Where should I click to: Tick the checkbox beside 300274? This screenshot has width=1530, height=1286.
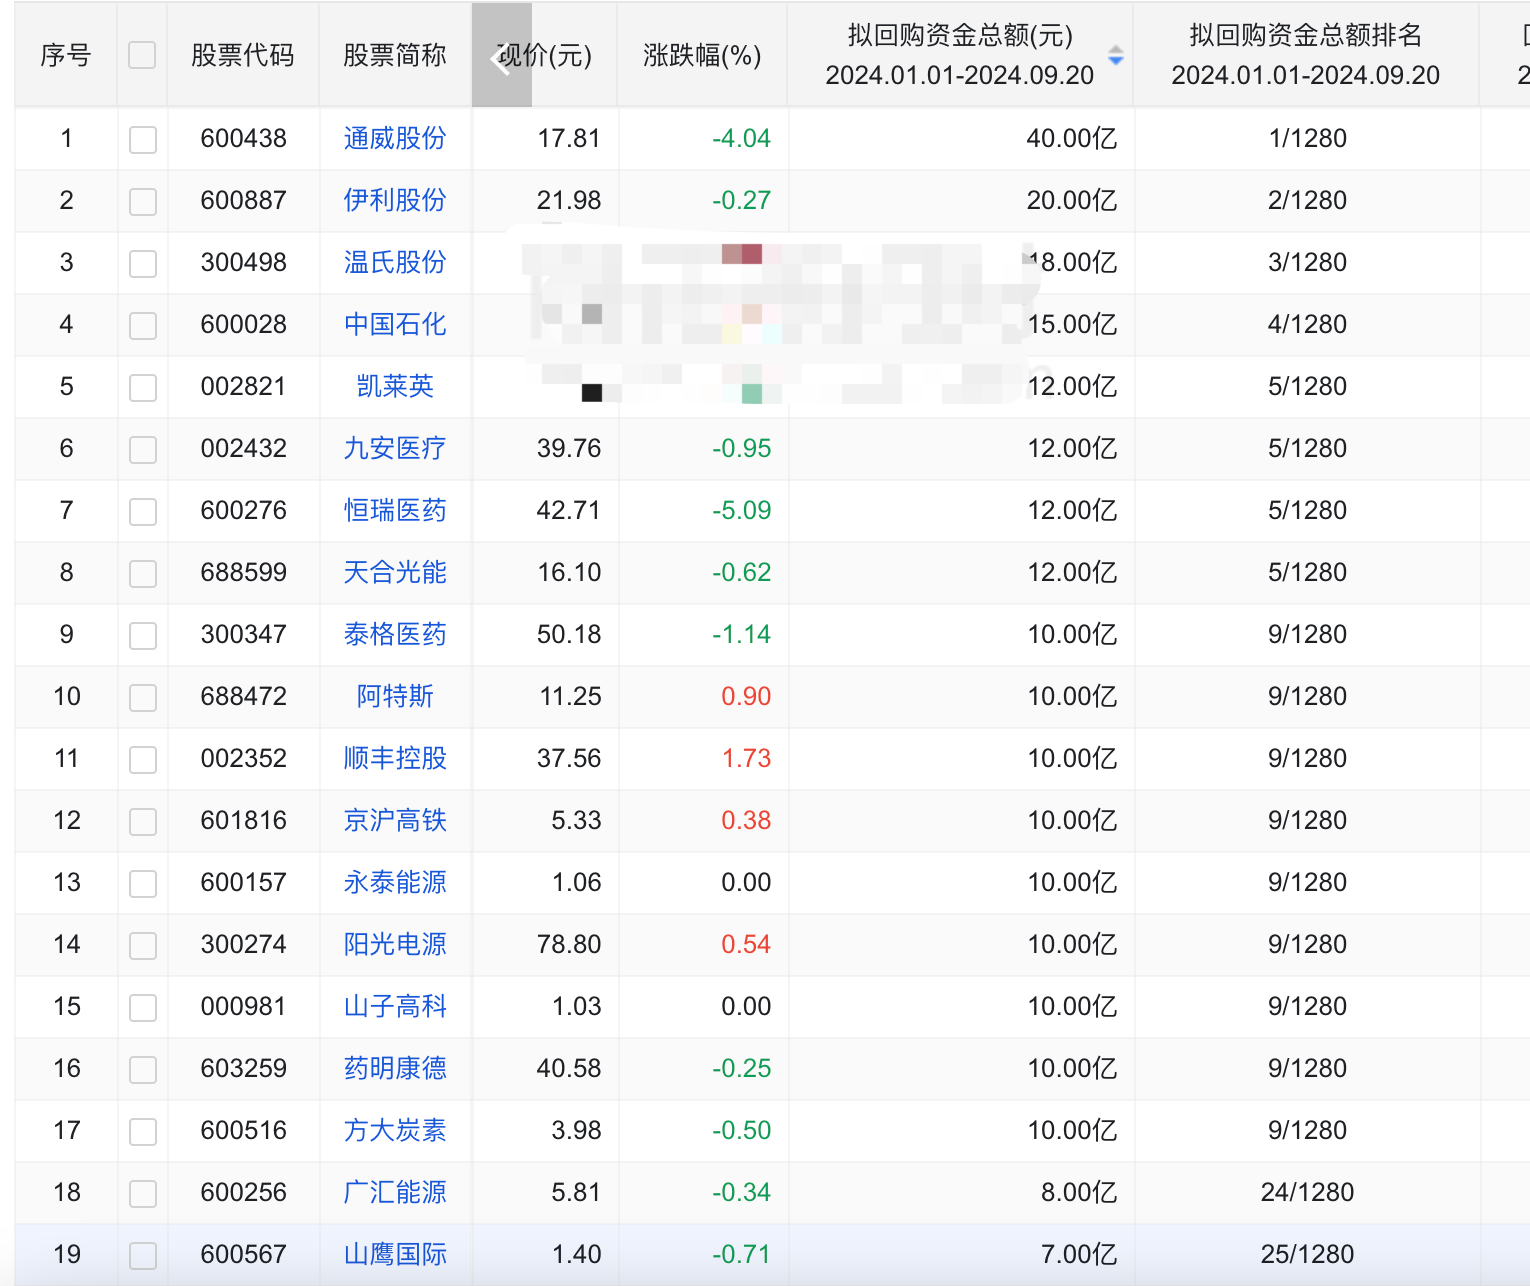coord(143,946)
